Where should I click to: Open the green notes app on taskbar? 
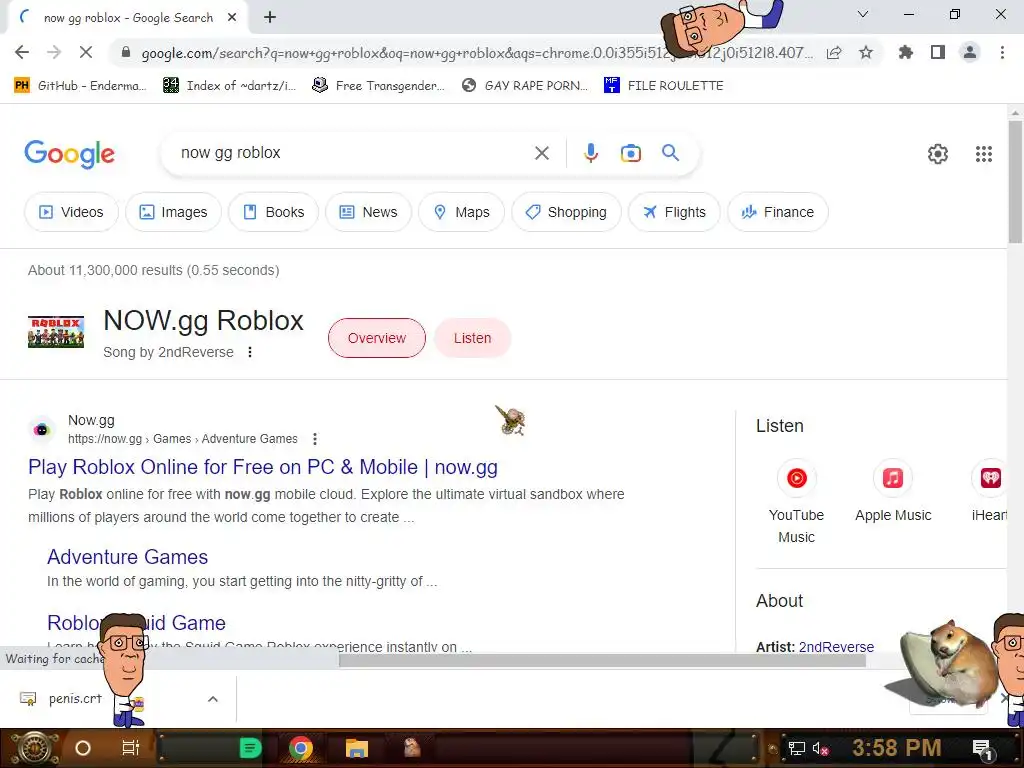250,748
